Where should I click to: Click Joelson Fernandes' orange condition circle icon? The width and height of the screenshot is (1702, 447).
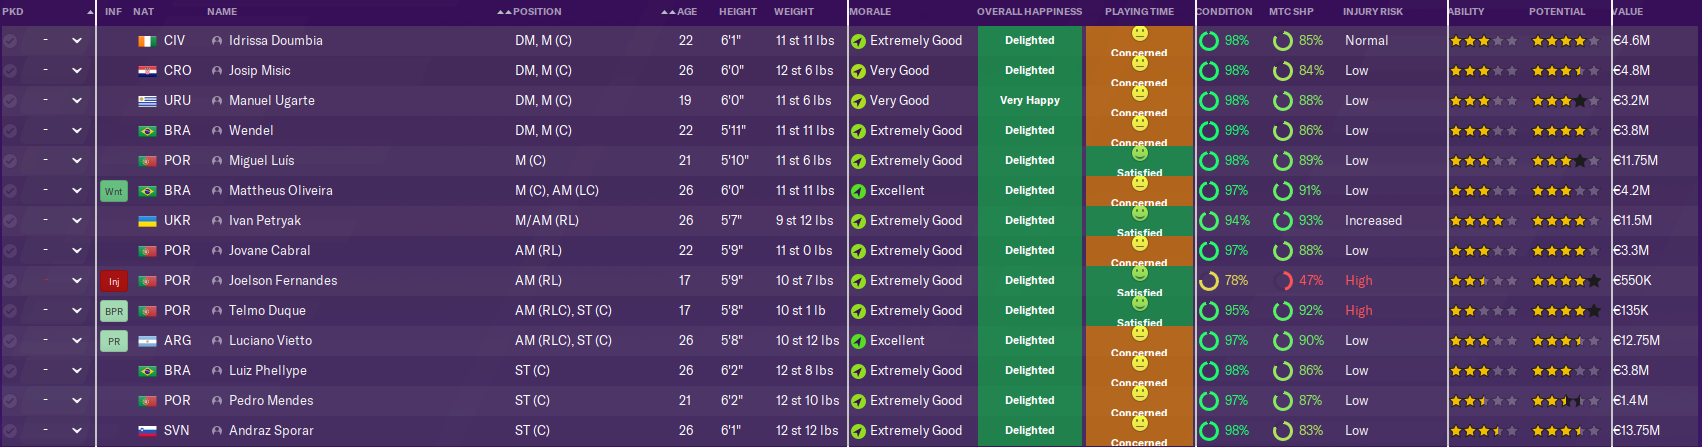click(x=1208, y=281)
